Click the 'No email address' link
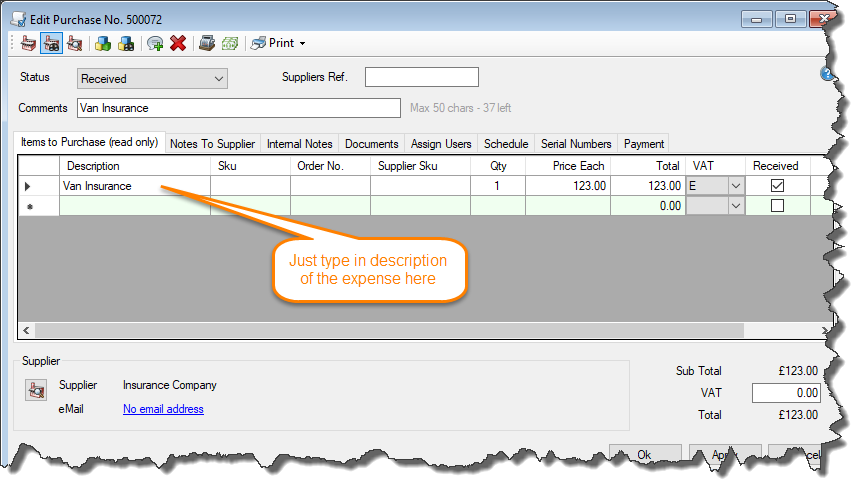Image resolution: width=866 pixels, height=492 pixels. pyautogui.click(x=163, y=409)
